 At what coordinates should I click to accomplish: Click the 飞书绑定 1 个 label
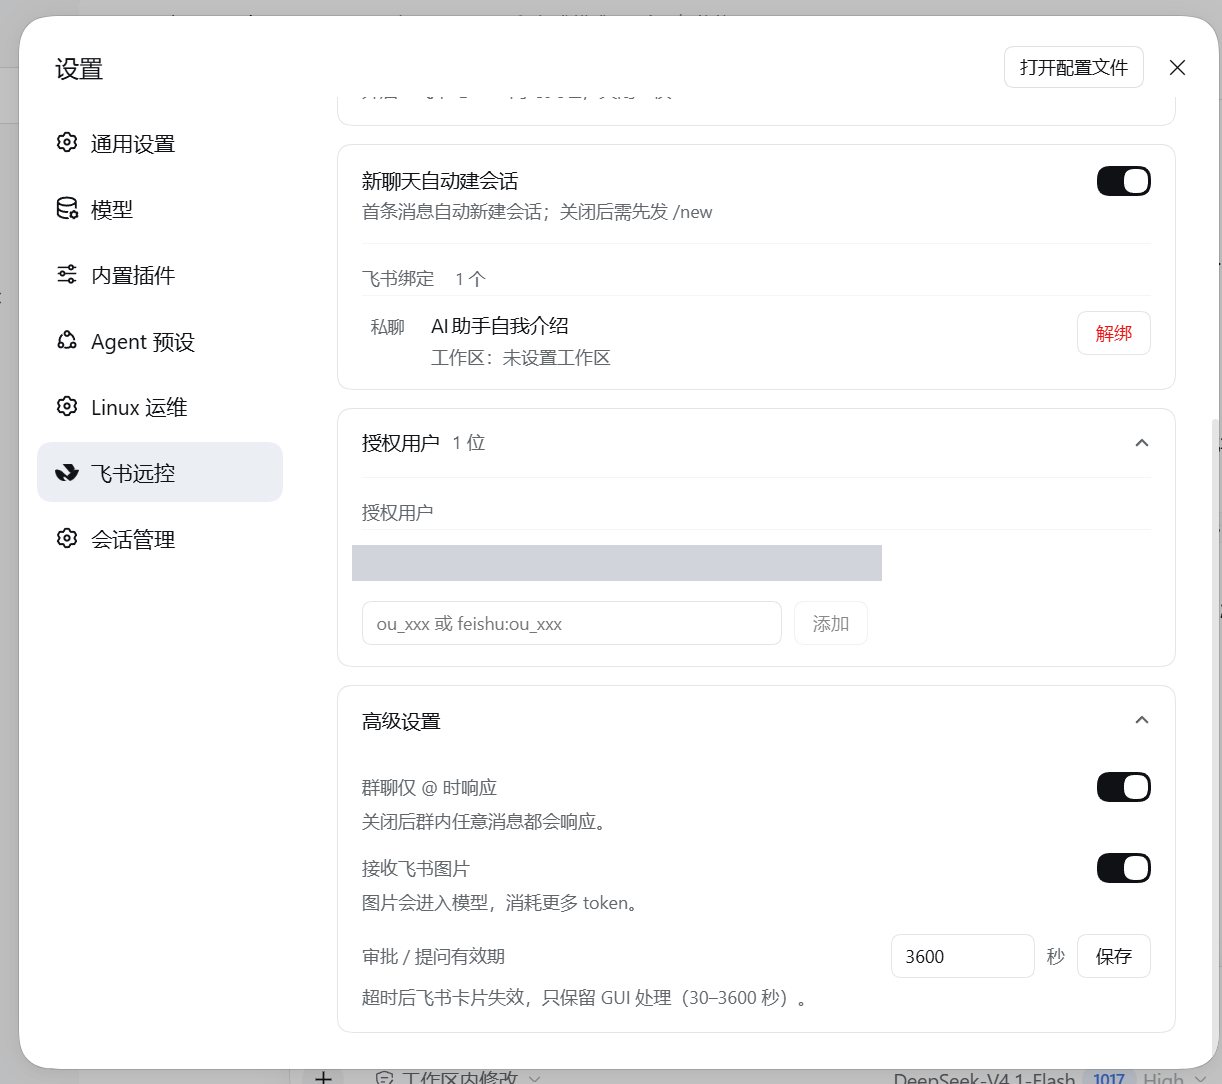click(x=424, y=279)
